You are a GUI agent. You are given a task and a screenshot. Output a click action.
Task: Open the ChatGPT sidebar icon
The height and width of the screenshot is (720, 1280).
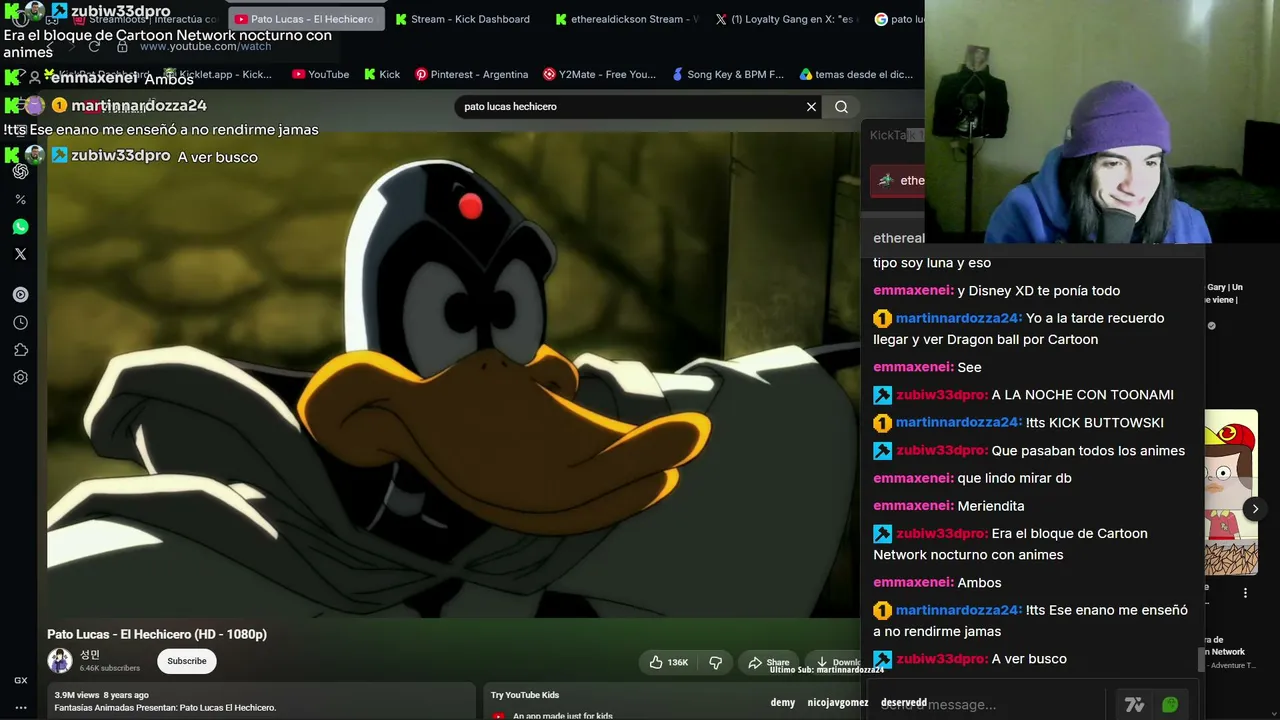click(20, 172)
